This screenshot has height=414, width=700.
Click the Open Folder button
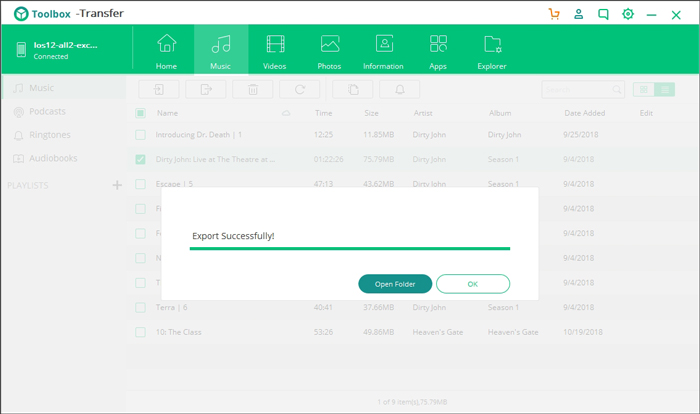(x=395, y=284)
